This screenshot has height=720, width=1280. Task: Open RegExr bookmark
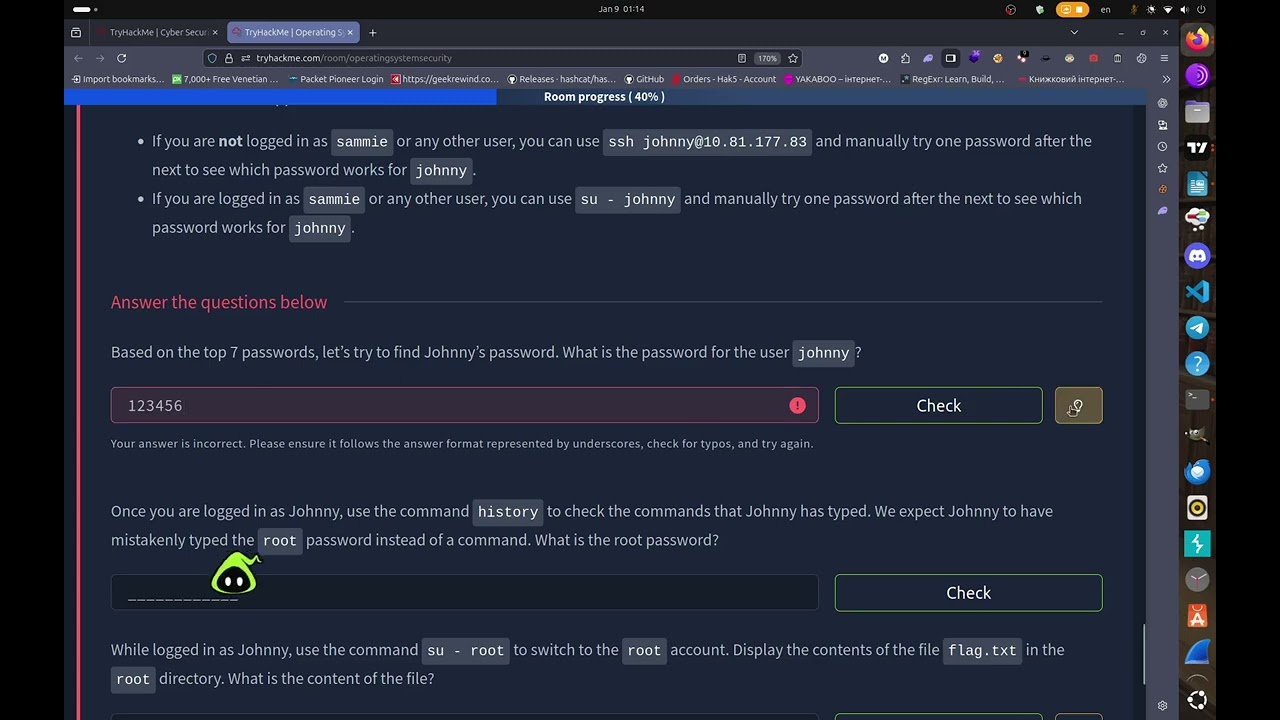click(x=952, y=79)
